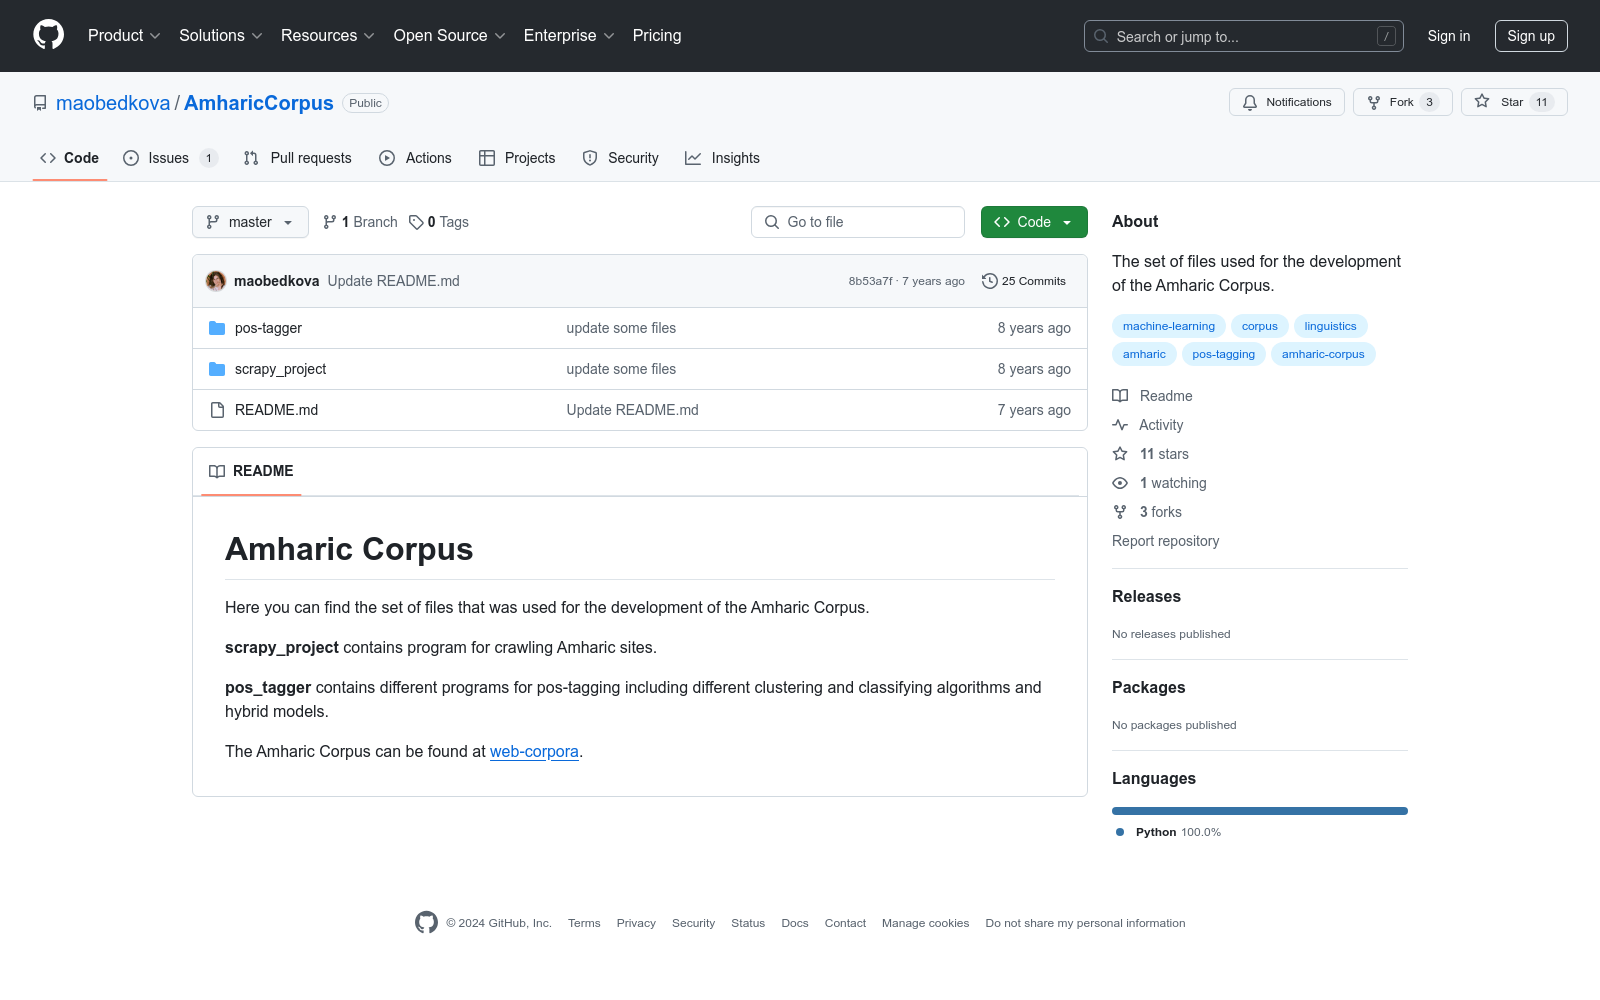Click the repository icon beside maobedkova

tap(40, 103)
